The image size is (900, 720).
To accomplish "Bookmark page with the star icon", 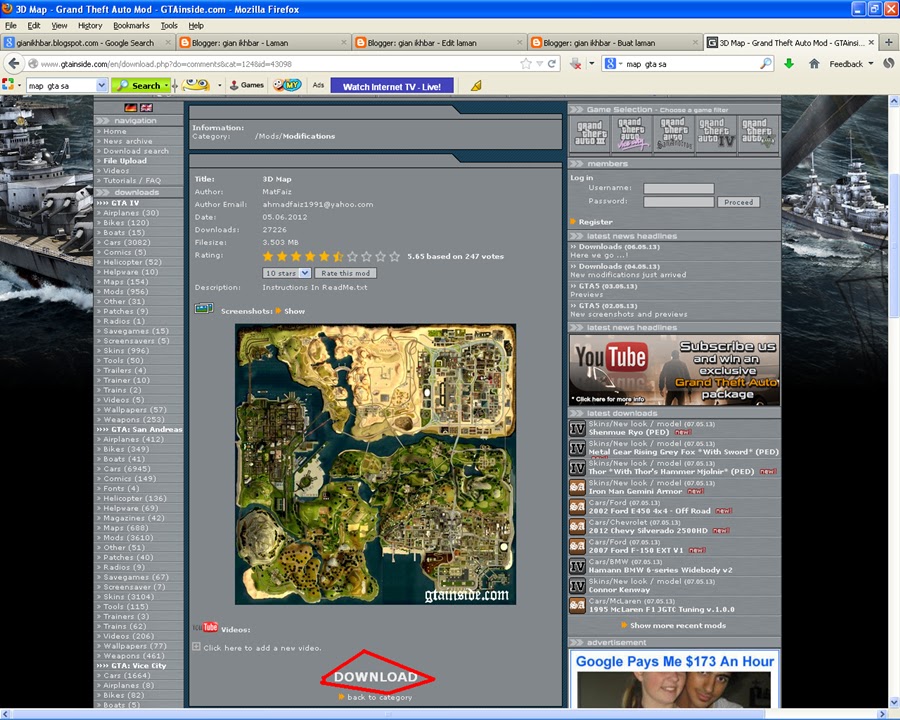I will click(x=526, y=64).
